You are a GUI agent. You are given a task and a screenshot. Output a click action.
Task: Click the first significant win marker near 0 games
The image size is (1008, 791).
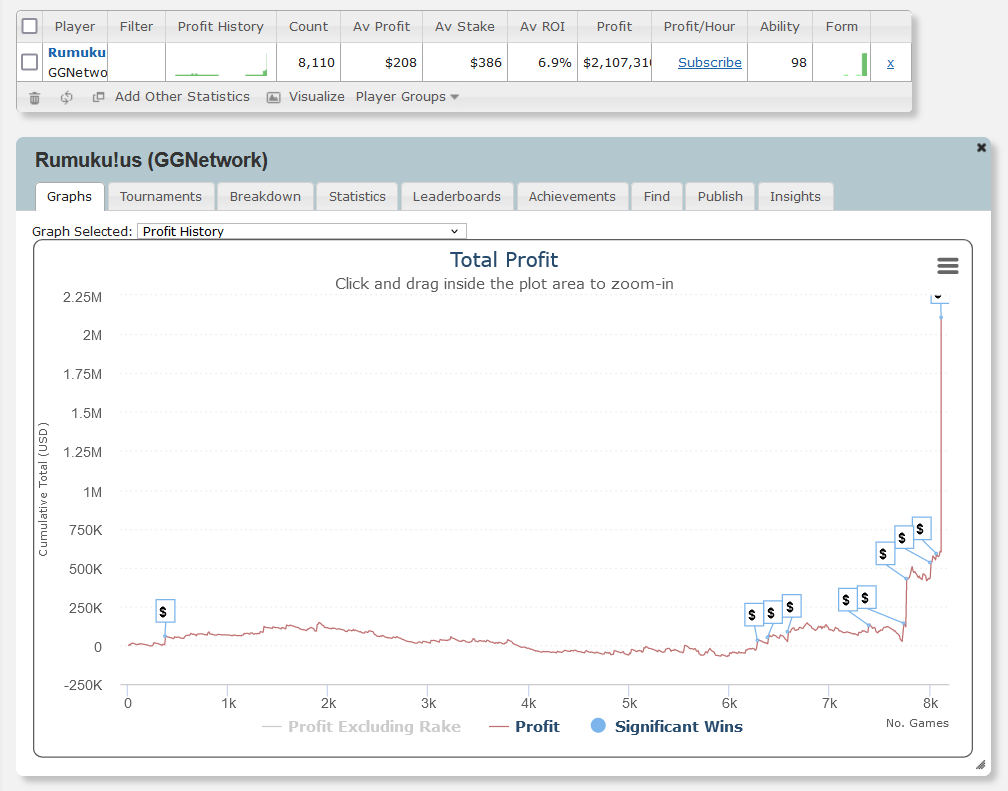pos(166,611)
